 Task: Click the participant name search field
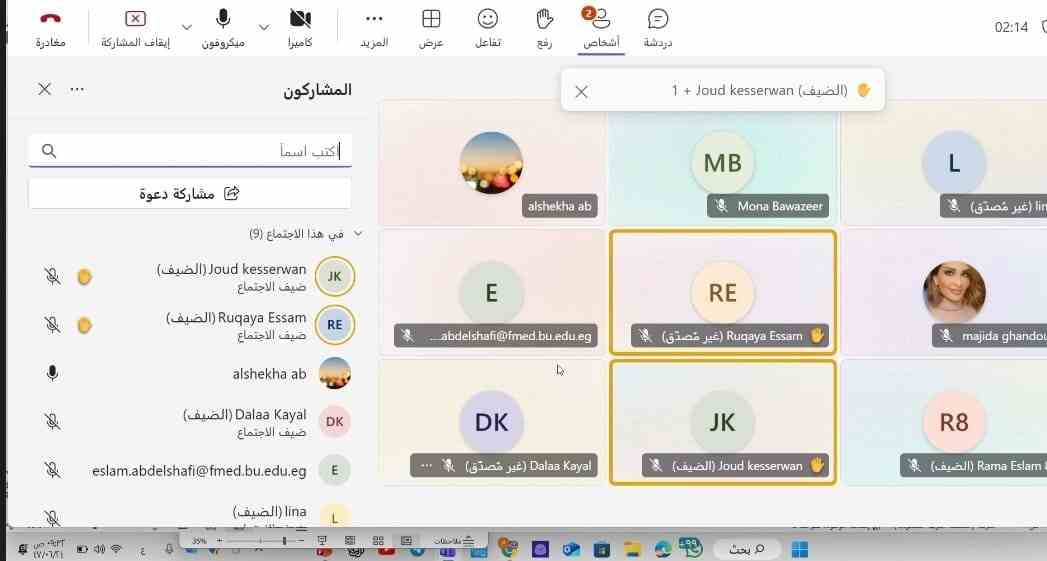coord(190,151)
